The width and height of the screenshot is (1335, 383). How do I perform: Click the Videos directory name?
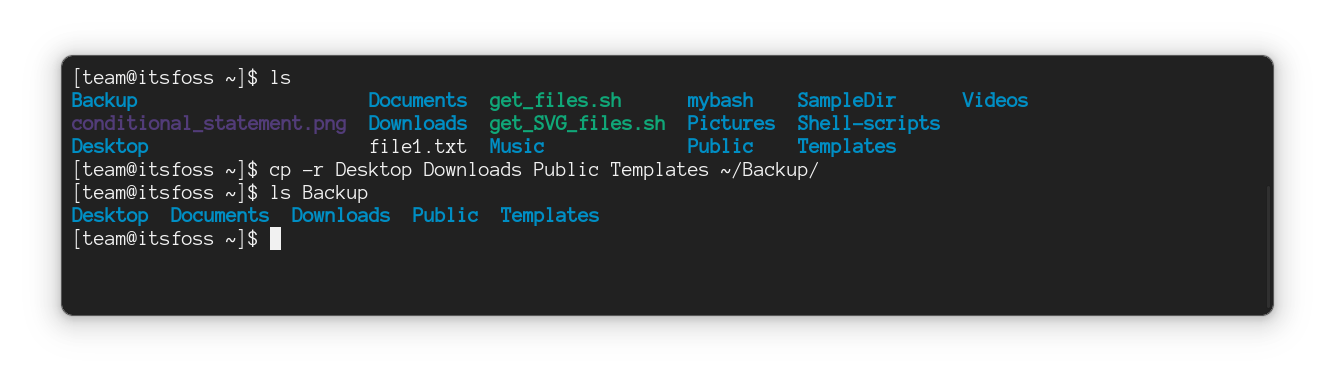pos(995,101)
